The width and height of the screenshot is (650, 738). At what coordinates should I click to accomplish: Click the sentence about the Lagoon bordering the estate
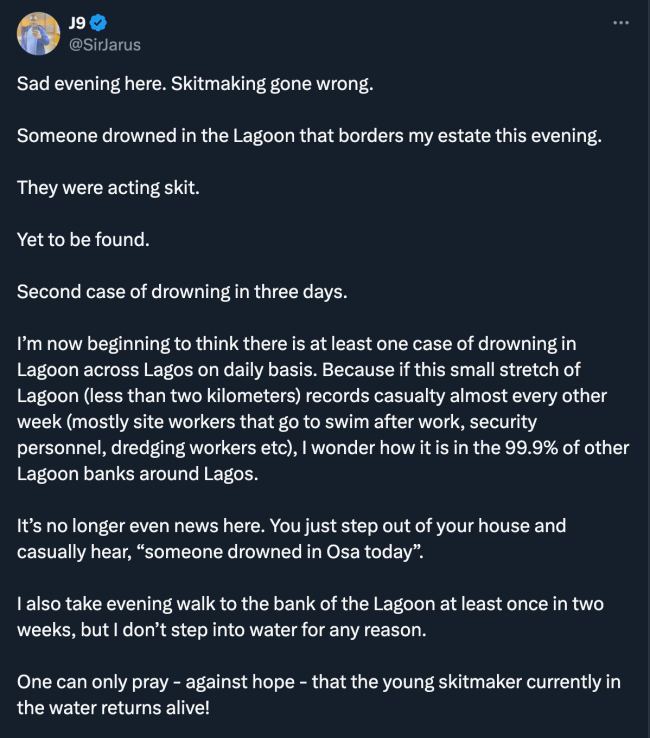(309, 135)
